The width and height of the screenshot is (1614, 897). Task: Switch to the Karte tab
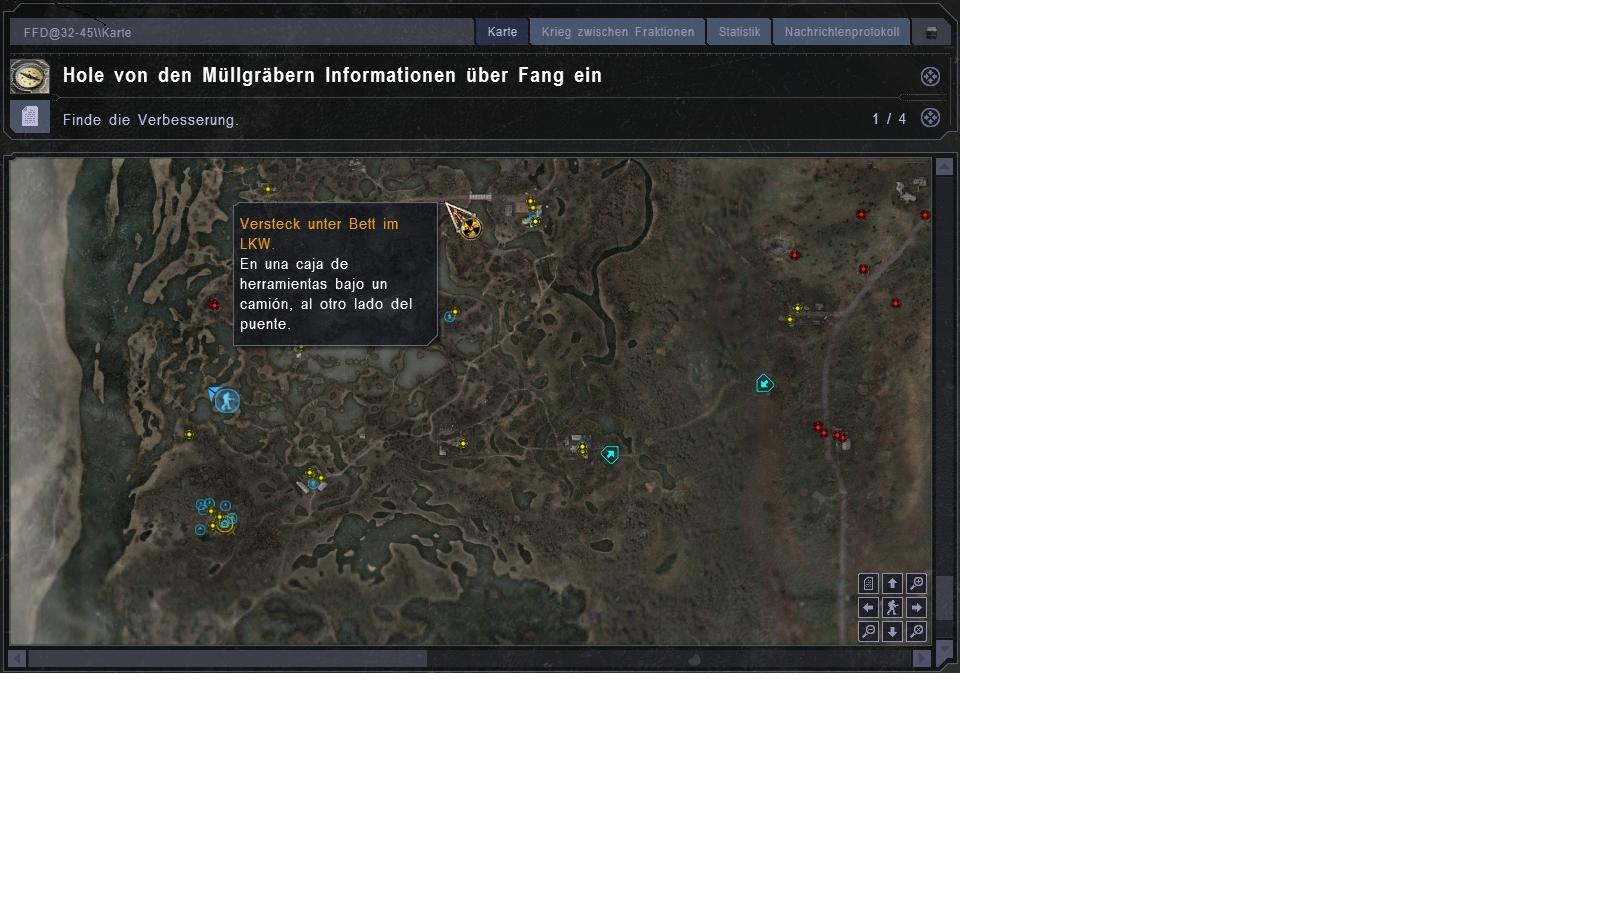point(502,32)
